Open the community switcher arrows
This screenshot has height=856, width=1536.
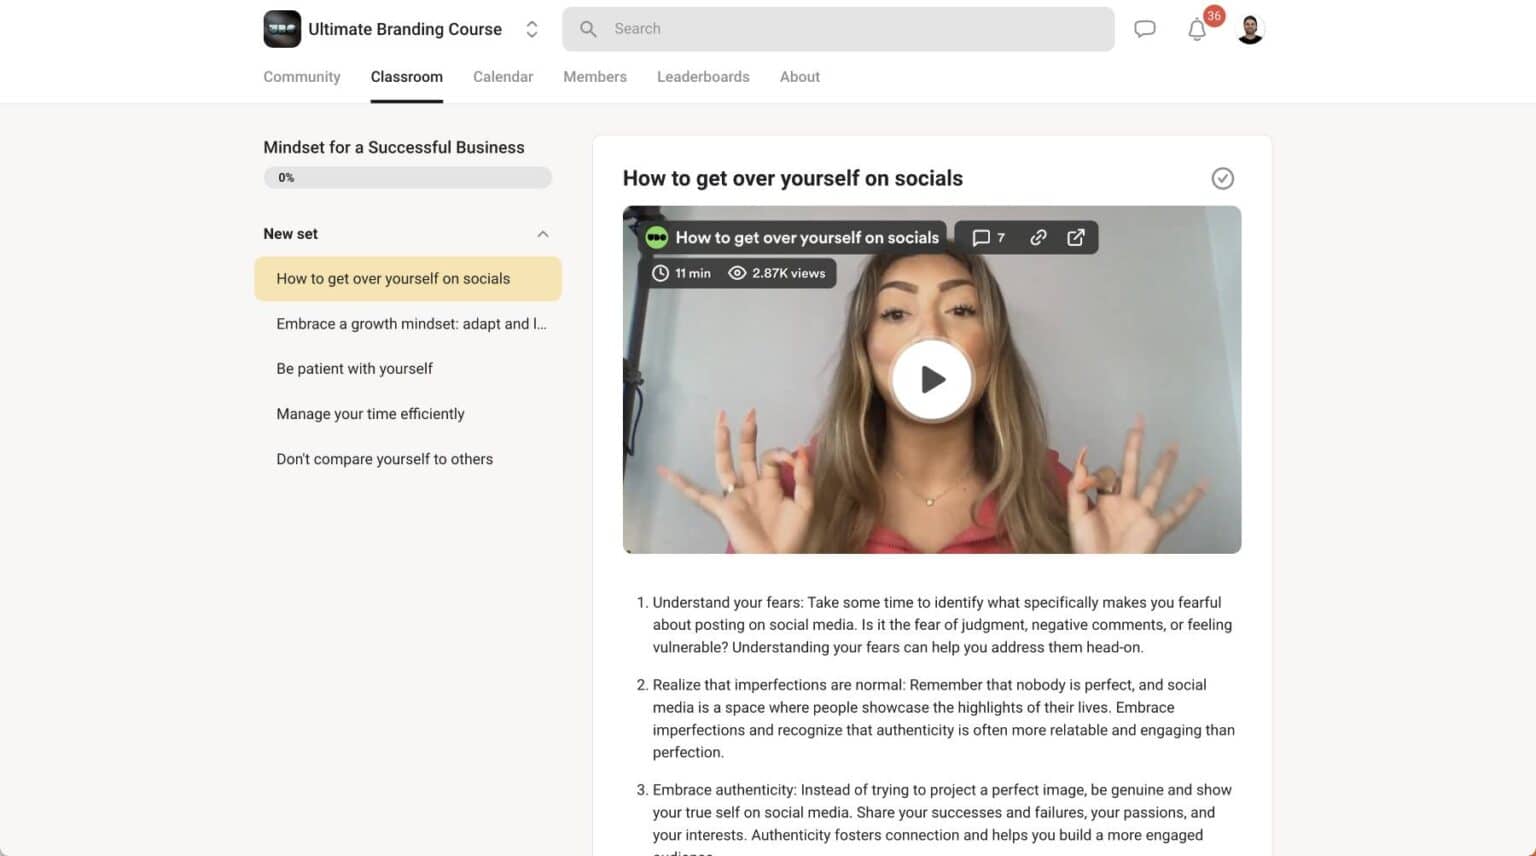532,29
